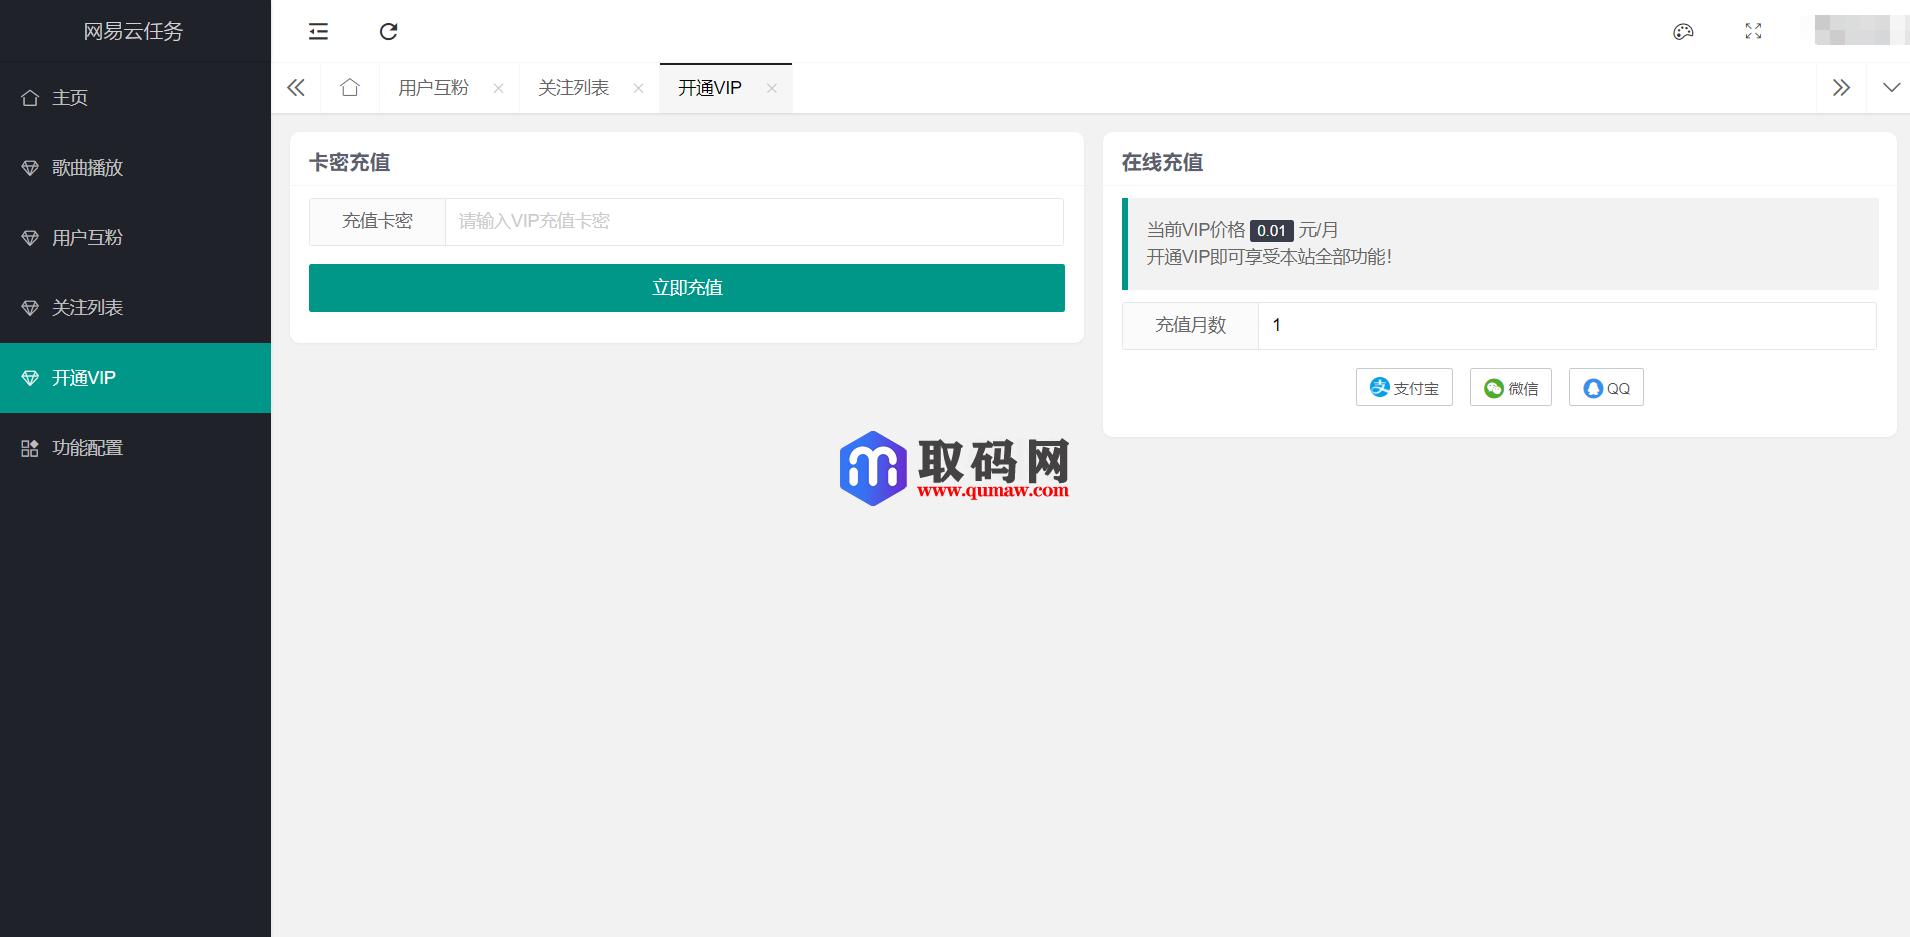
Task: Select the 开通VIP tab
Action: pos(710,88)
